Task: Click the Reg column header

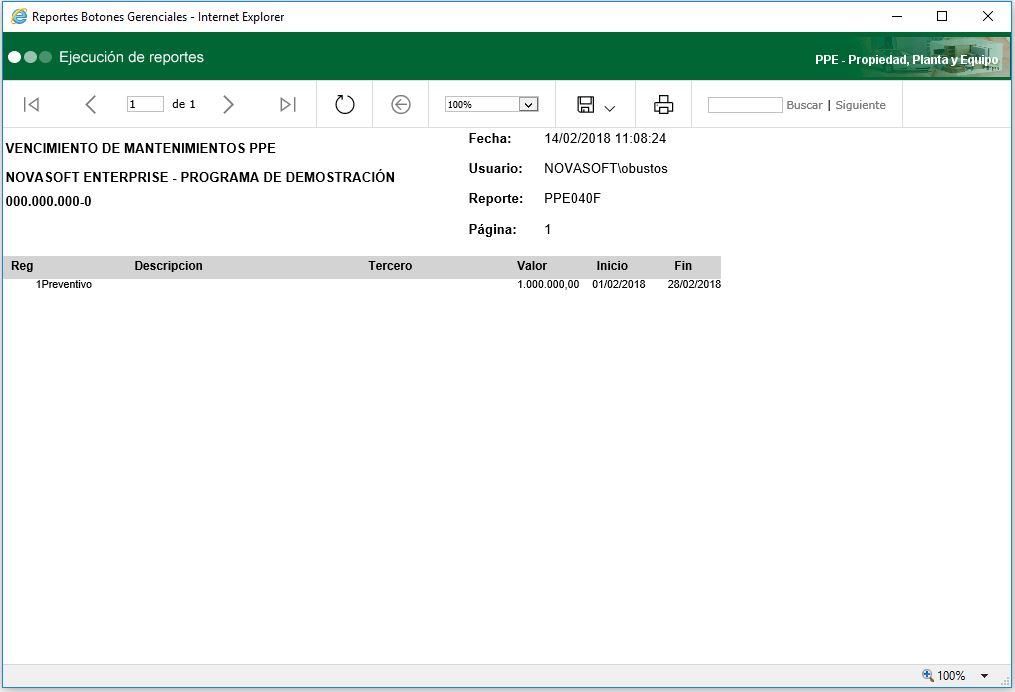Action: [x=22, y=266]
